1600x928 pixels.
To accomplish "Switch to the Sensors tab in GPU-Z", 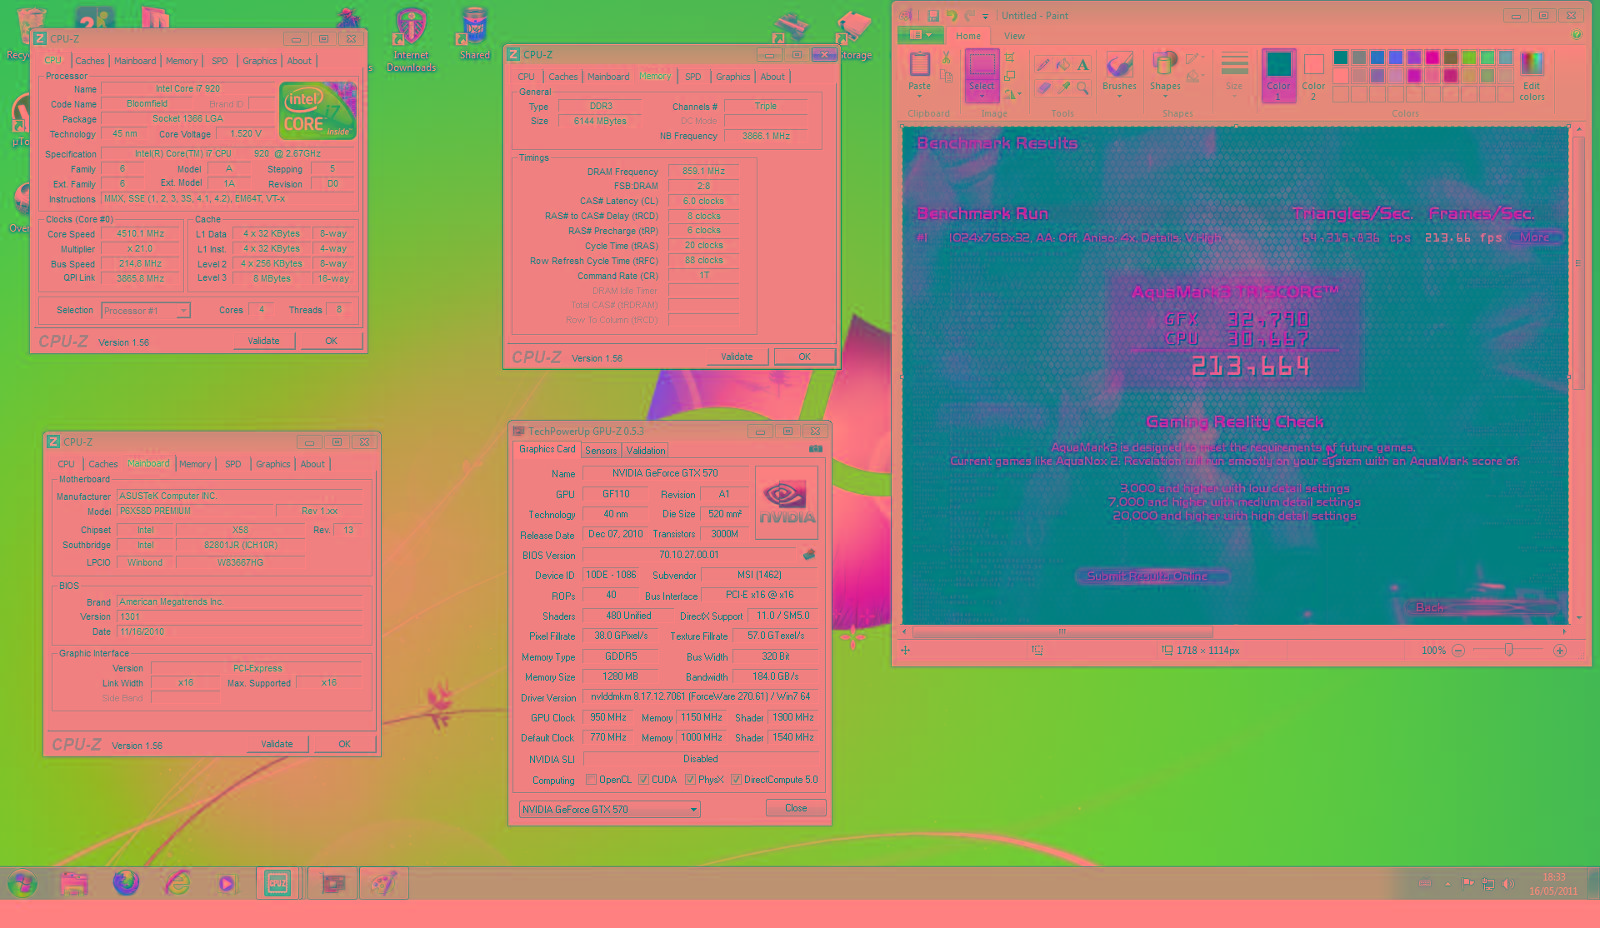I will [x=601, y=450].
